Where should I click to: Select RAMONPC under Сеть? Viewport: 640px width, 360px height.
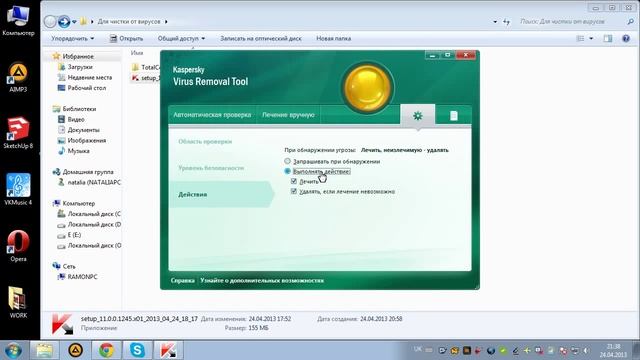pyautogui.click(x=78, y=277)
